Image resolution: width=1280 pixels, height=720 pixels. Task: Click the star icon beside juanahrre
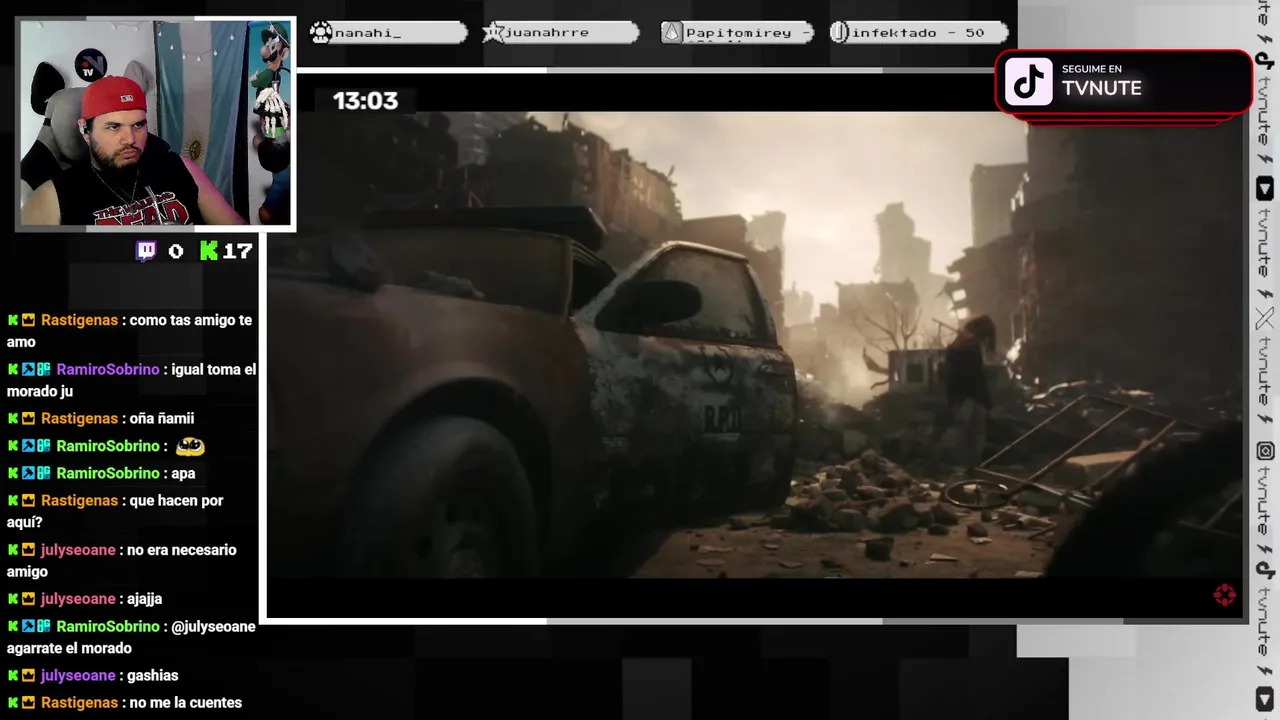pyautogui.click(x=493, y=33)
